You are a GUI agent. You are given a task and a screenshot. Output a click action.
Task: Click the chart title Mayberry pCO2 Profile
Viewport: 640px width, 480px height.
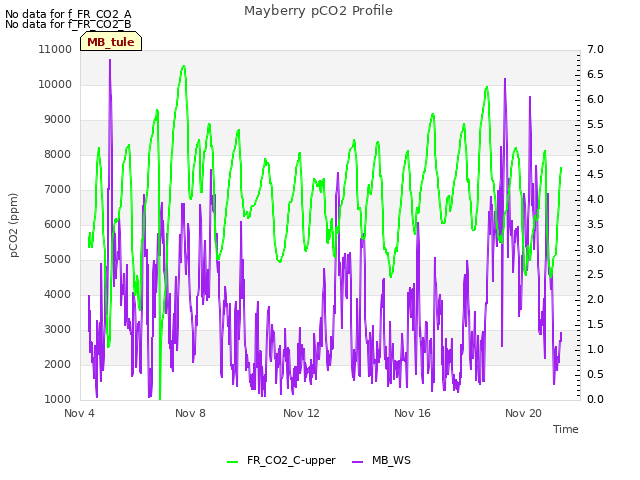318,11
